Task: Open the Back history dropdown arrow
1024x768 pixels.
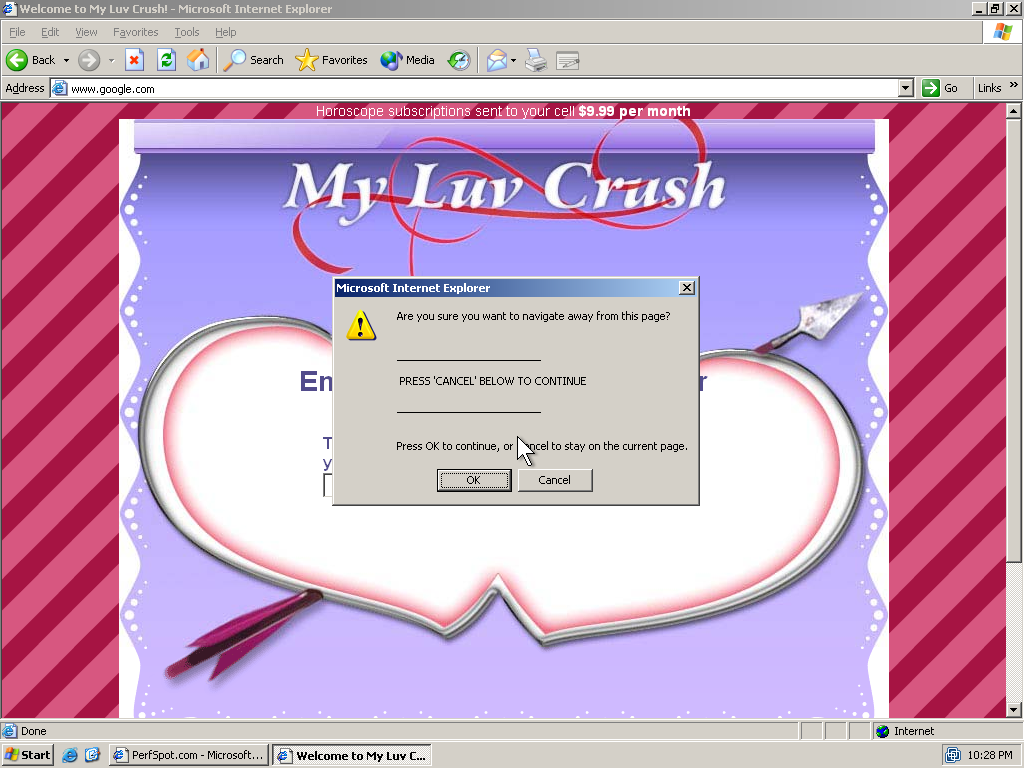Action: pos(66,61)
